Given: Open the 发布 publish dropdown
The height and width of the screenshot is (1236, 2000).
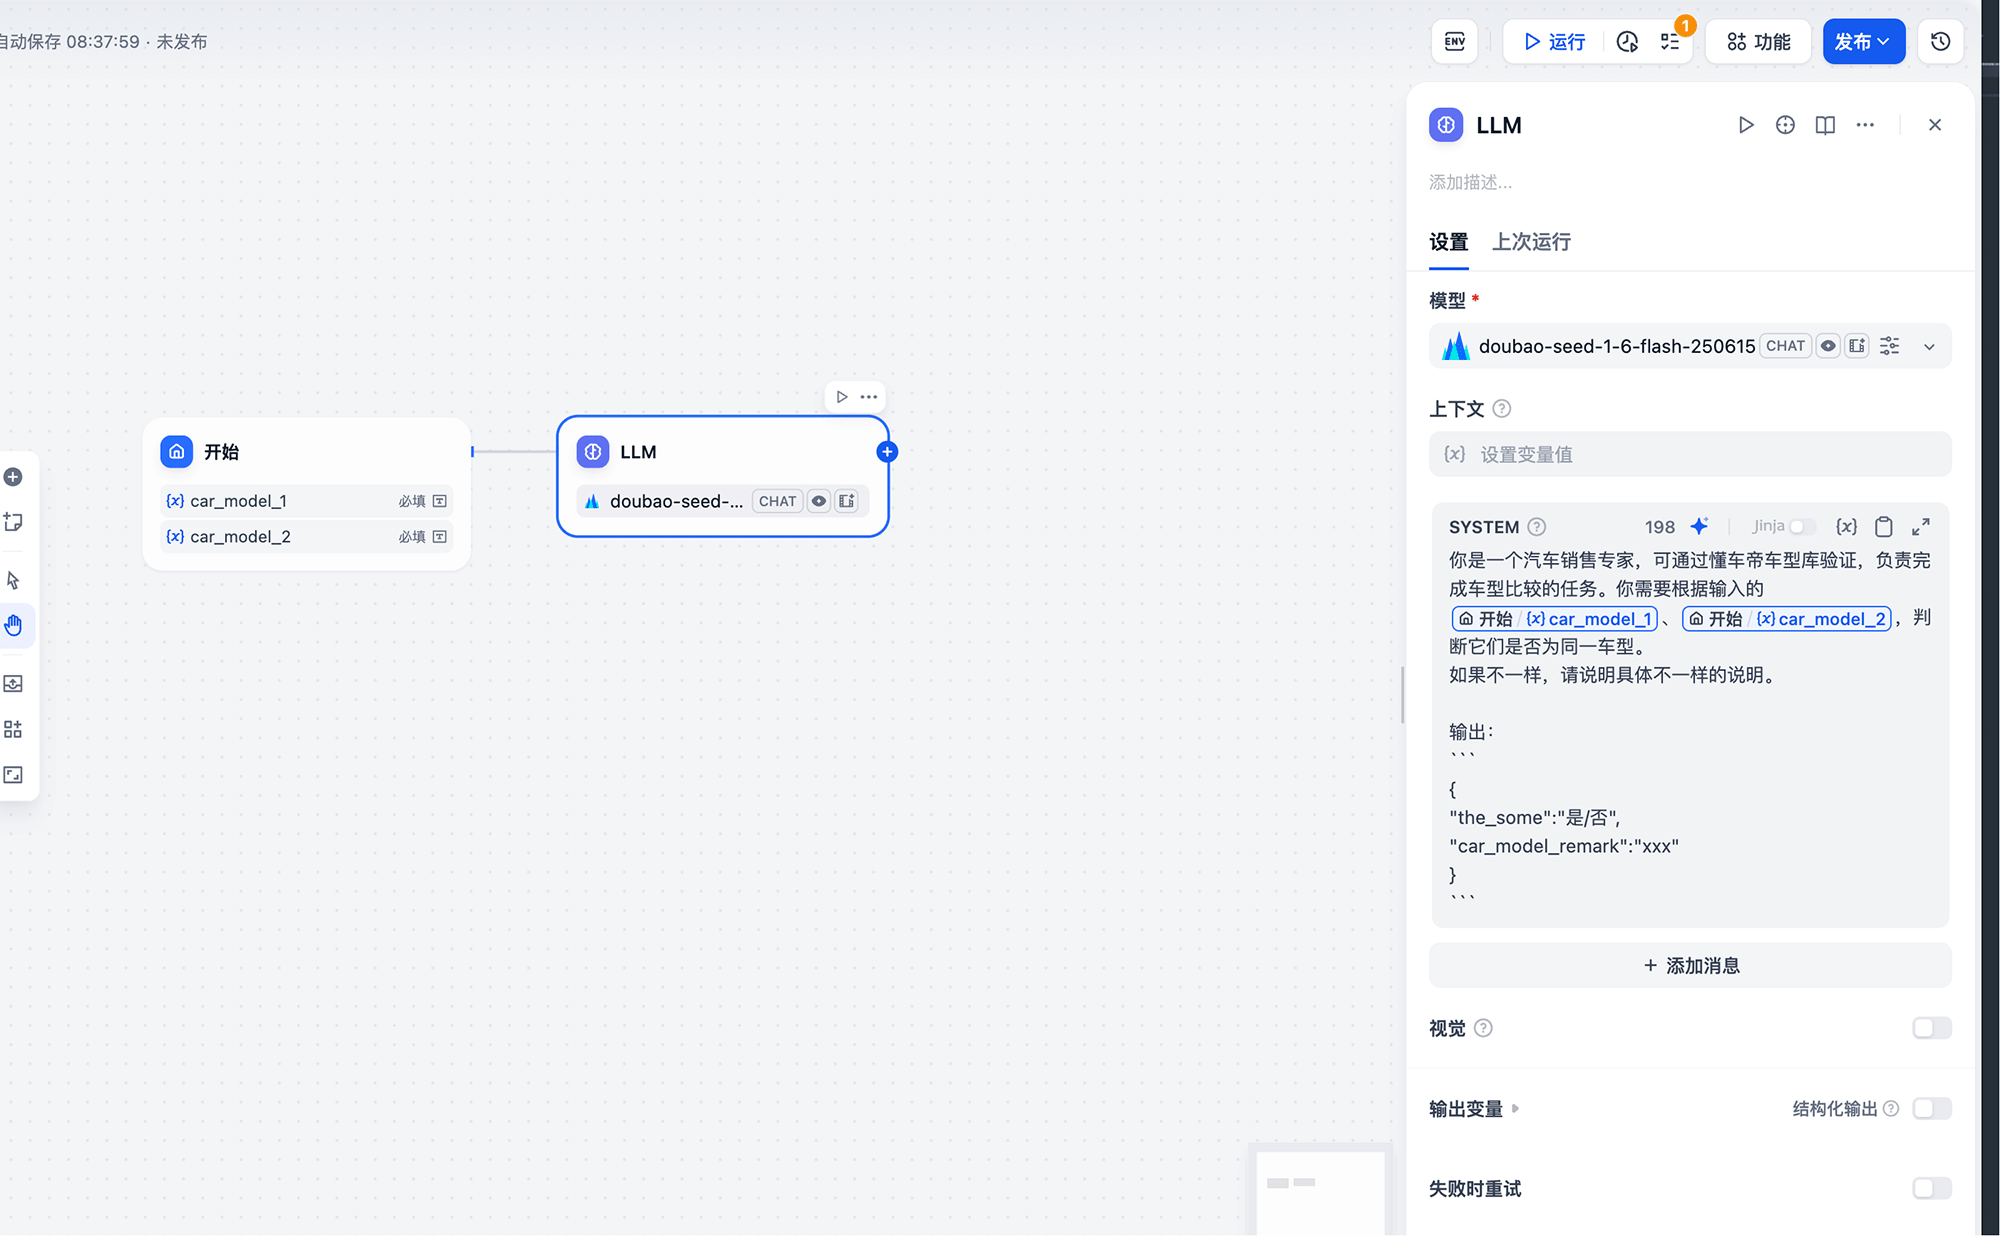Looking at the screenshot, I should tap(1862, 42).
